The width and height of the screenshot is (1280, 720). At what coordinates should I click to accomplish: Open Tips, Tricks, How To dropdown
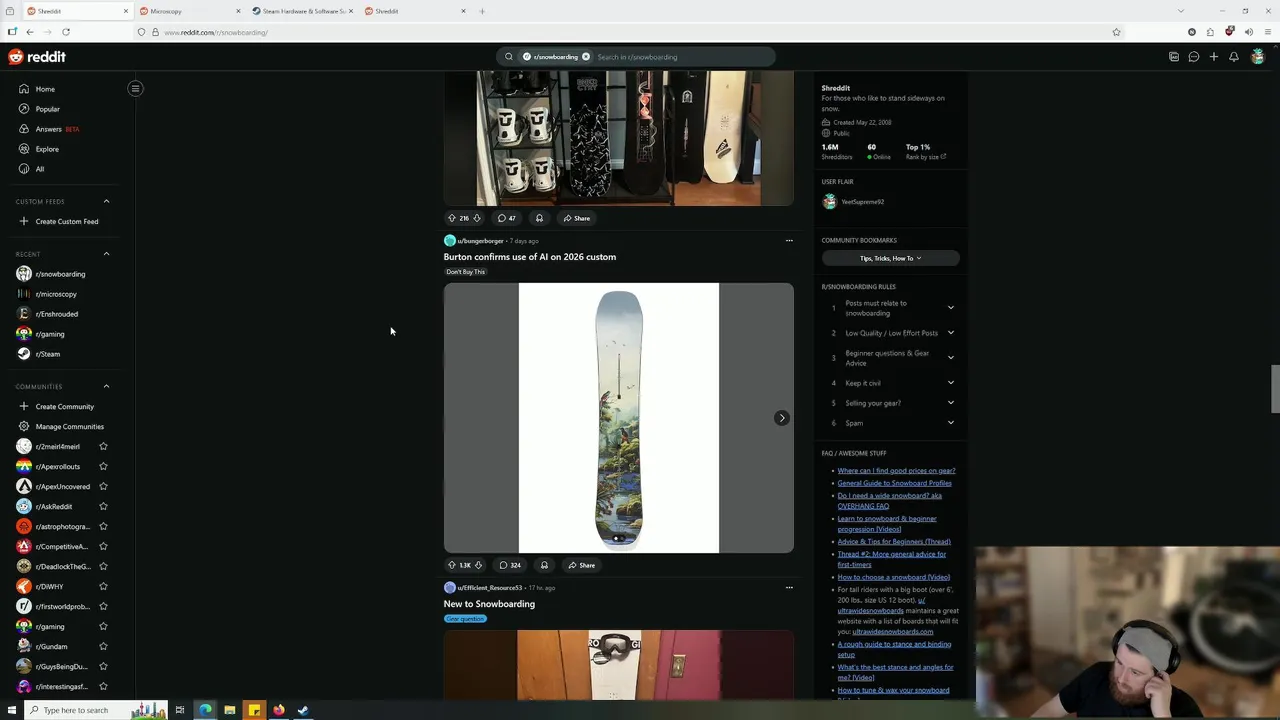[x=890, y=258]
